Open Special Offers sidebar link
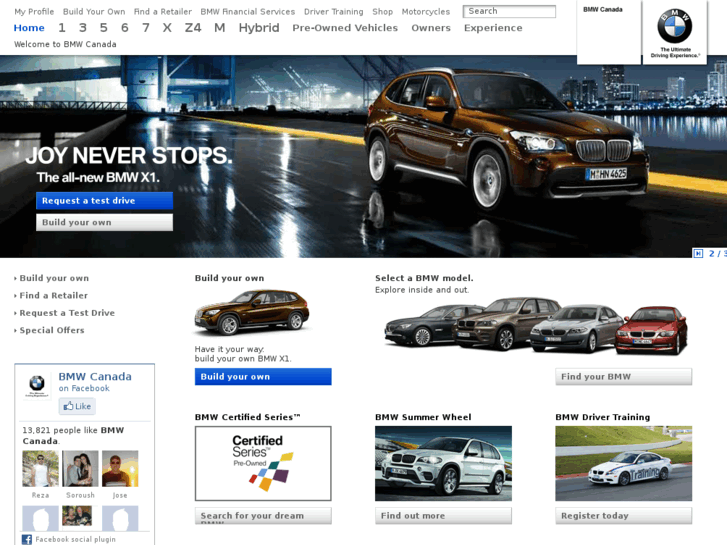This screenshot has width=727, height=545. tap(51, 330)
